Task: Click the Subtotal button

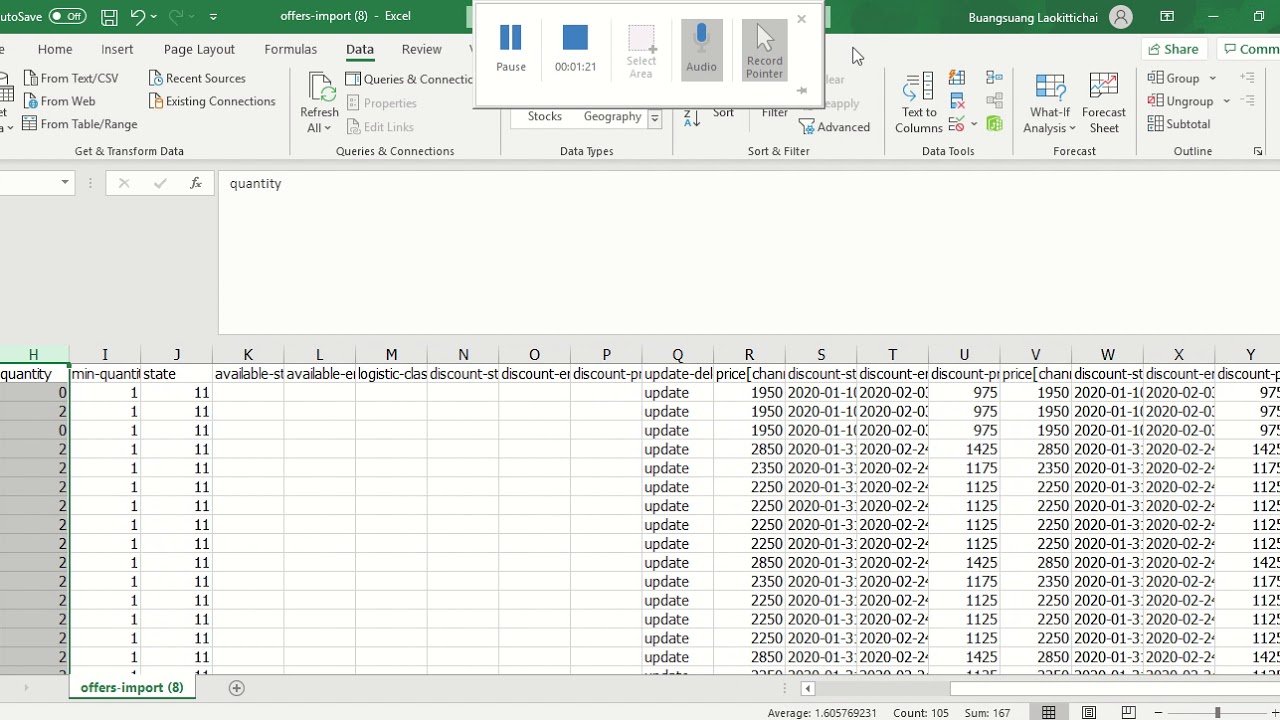Action: (x=1179, y=124)
